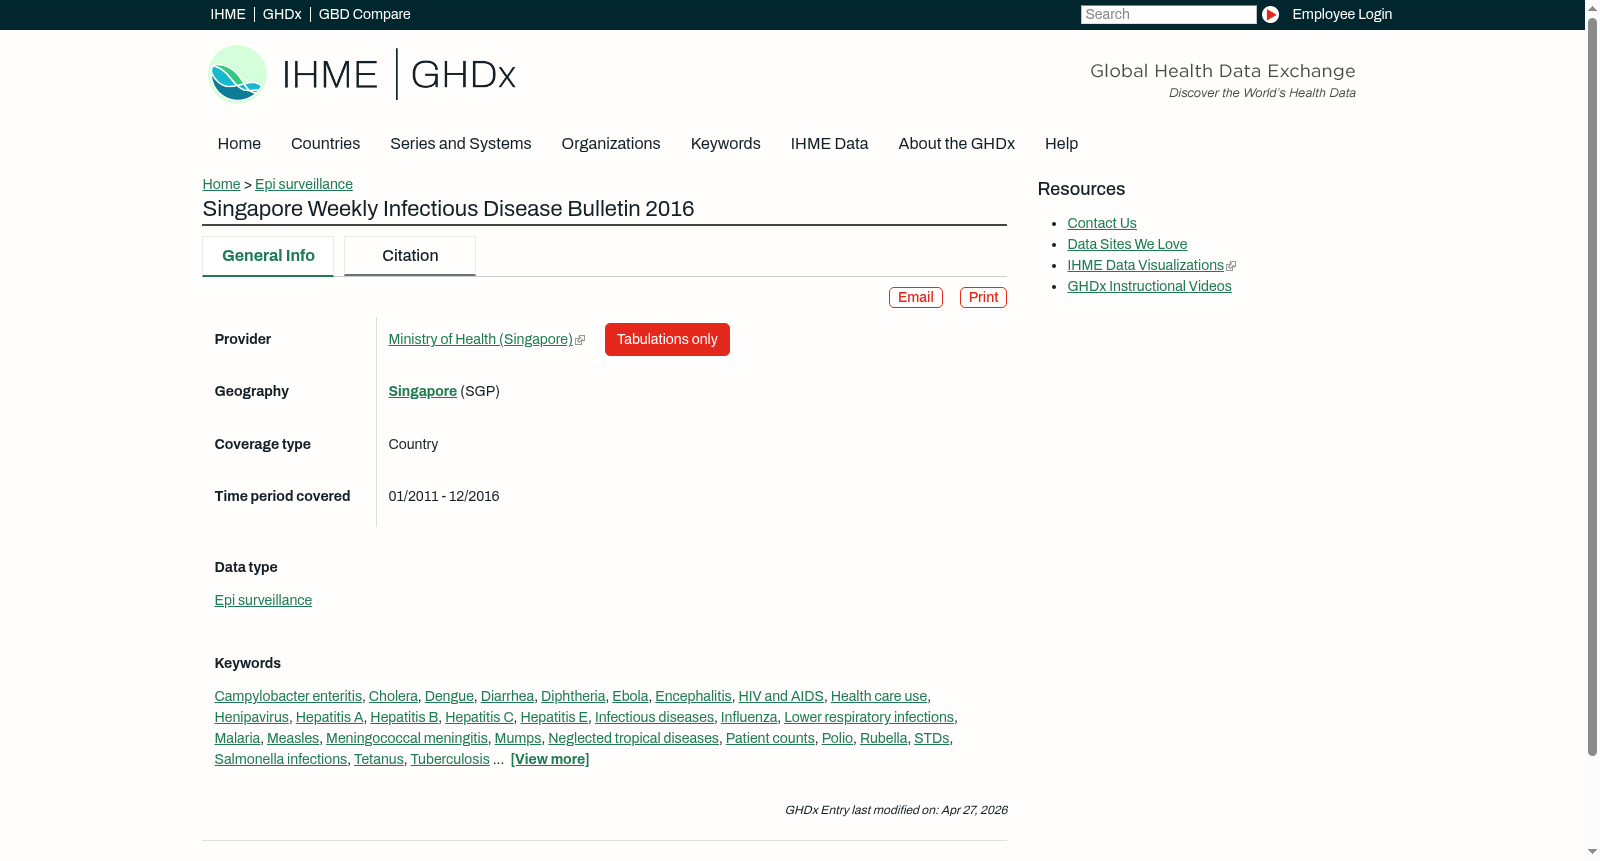Viewport: 1600px width, 861px height.
Task: Open the STDs keyword link
Action: (x=931, y=739)
